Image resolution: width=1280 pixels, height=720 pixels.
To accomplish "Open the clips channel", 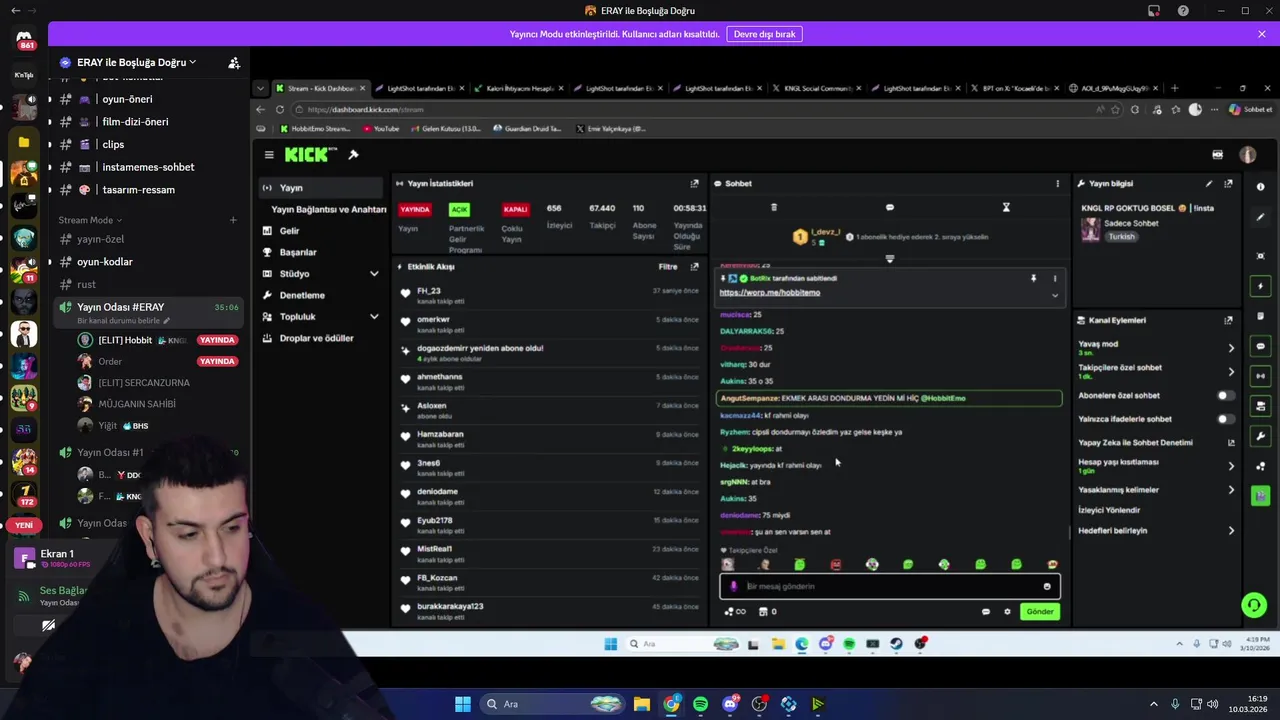I will pyautogui.click(x=113, y=144).
